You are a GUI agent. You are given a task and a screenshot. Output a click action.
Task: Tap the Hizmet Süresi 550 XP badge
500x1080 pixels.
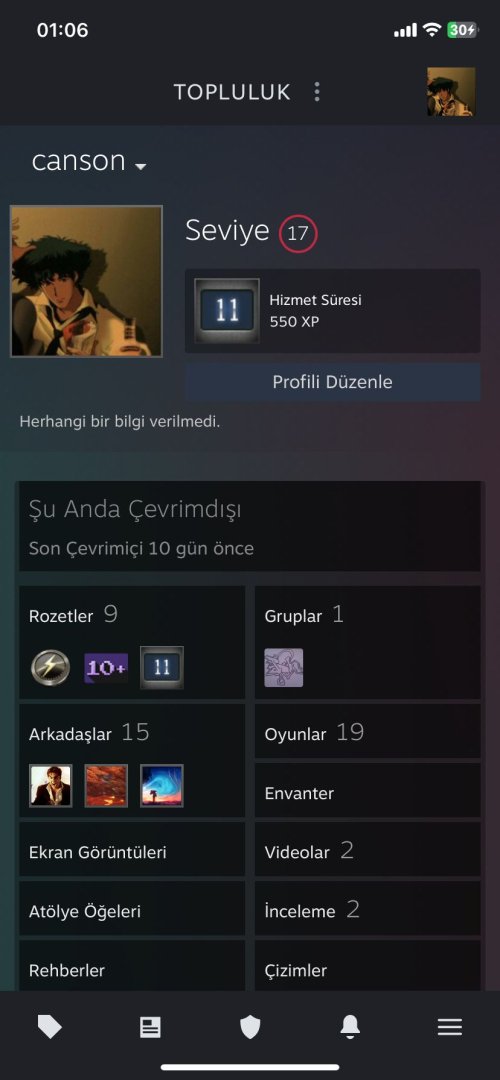click(333, 311)
